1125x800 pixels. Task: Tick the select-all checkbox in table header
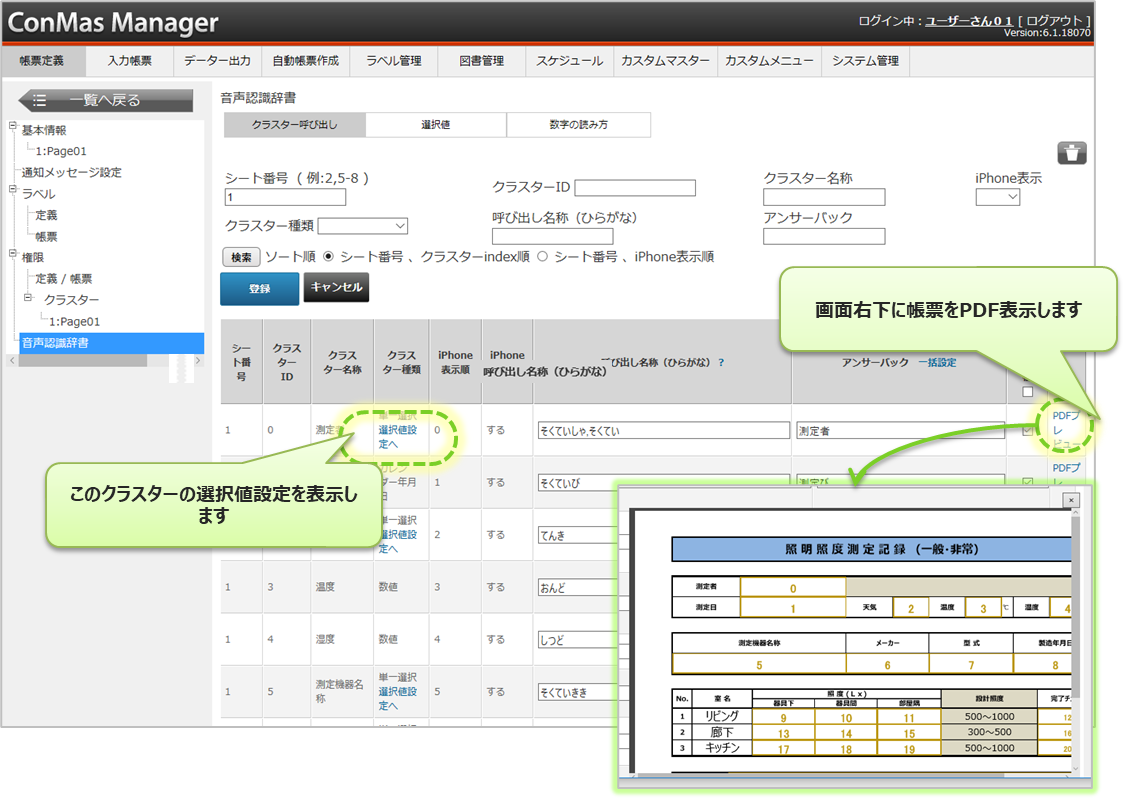click(1027, 391)
